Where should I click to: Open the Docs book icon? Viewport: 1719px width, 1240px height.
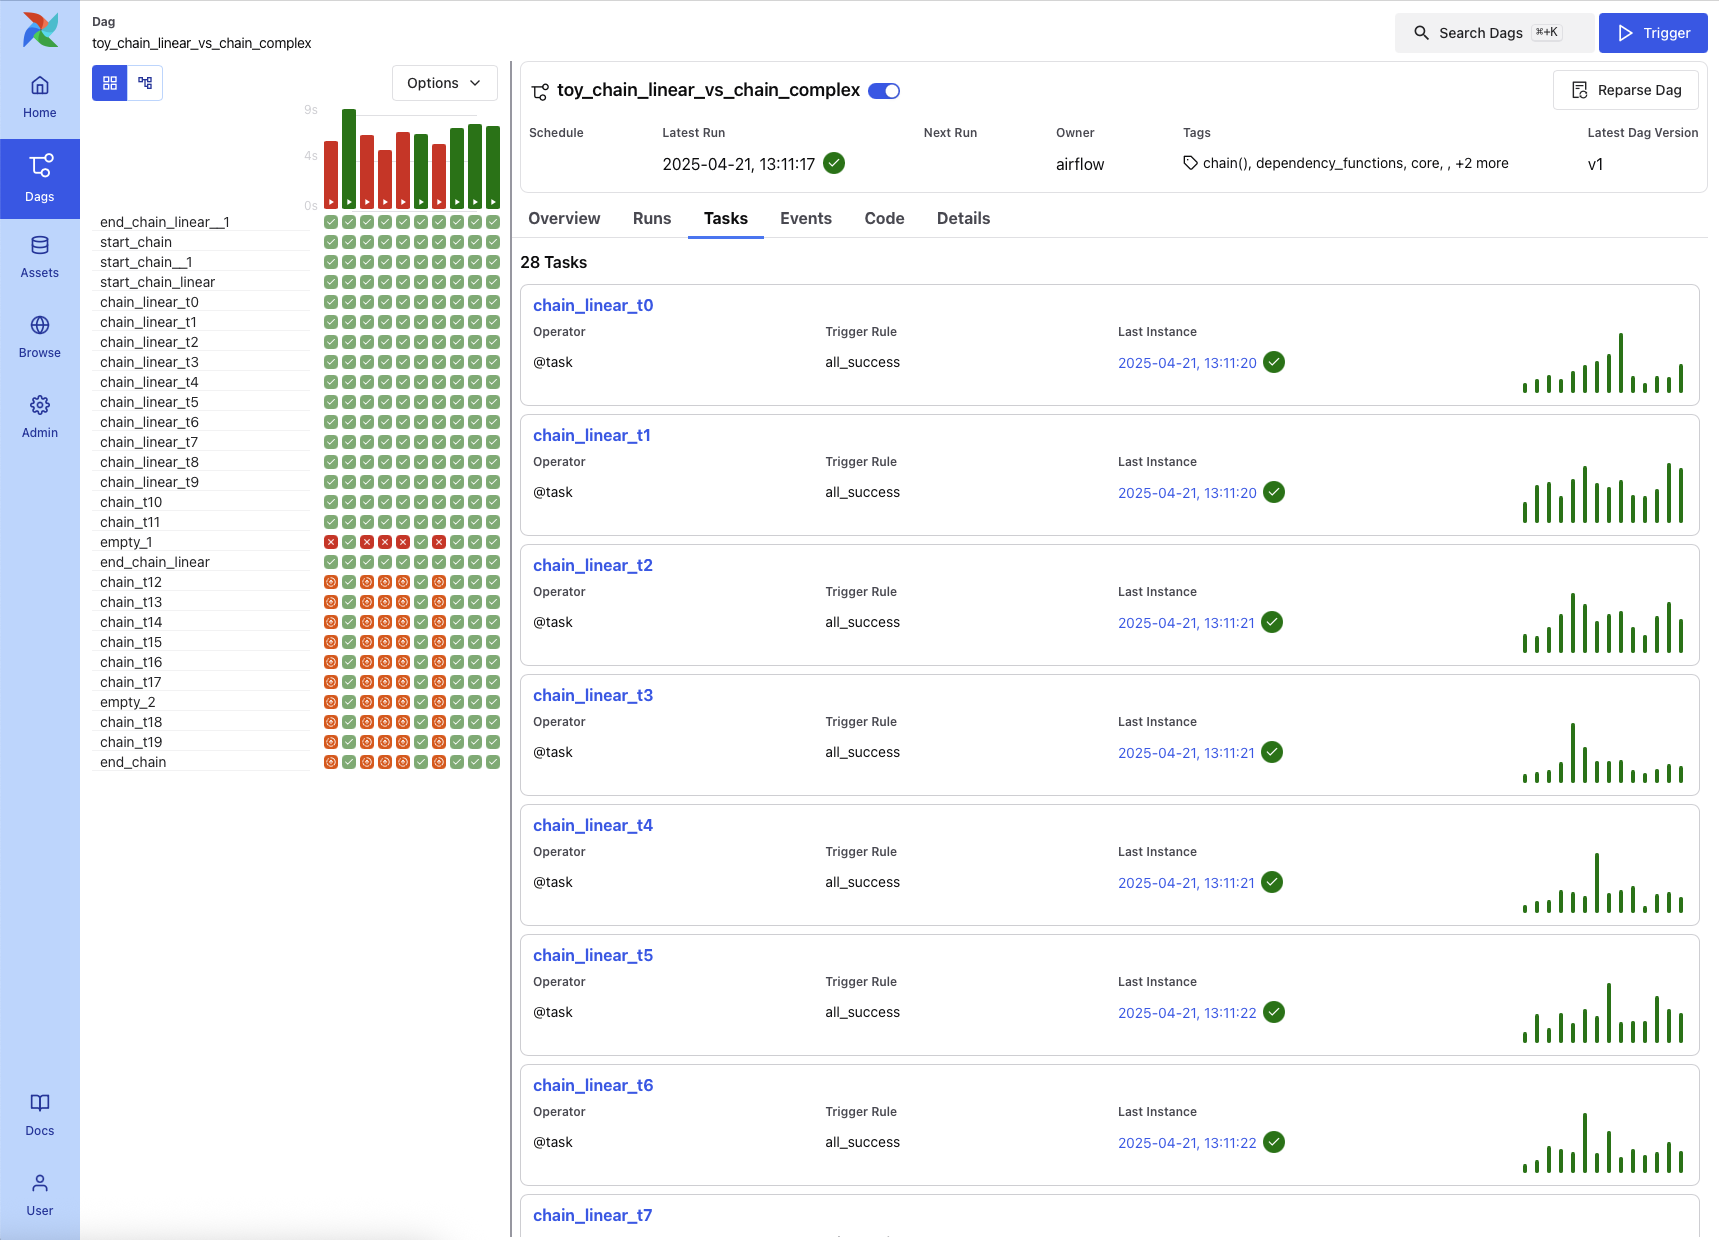coord(40,1114)
